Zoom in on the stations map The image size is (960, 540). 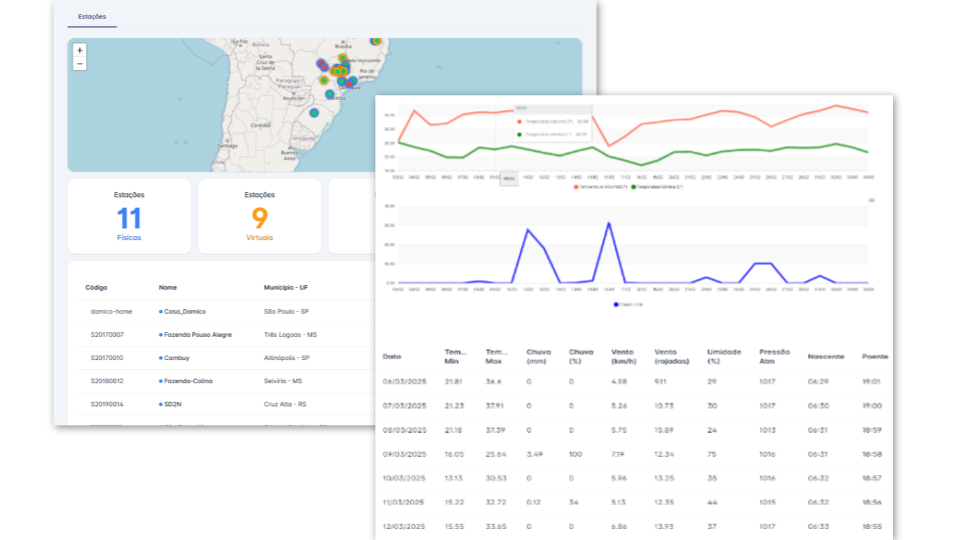(80, 50)
